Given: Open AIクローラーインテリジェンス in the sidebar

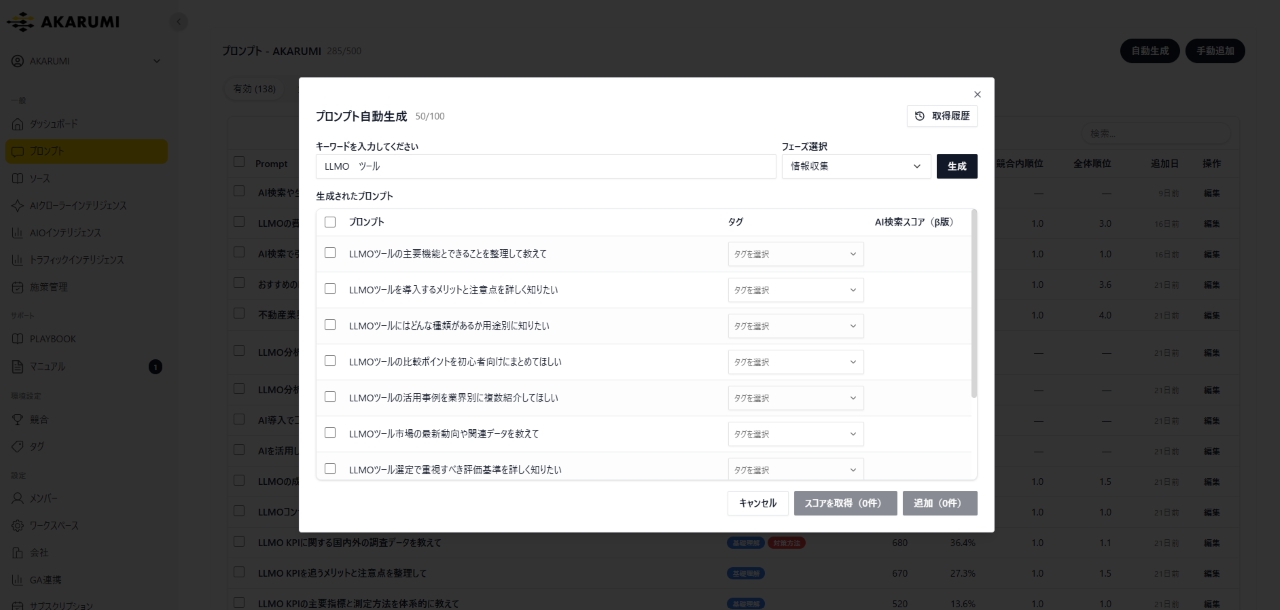Looking at the screenshot, I should (86, 205).
